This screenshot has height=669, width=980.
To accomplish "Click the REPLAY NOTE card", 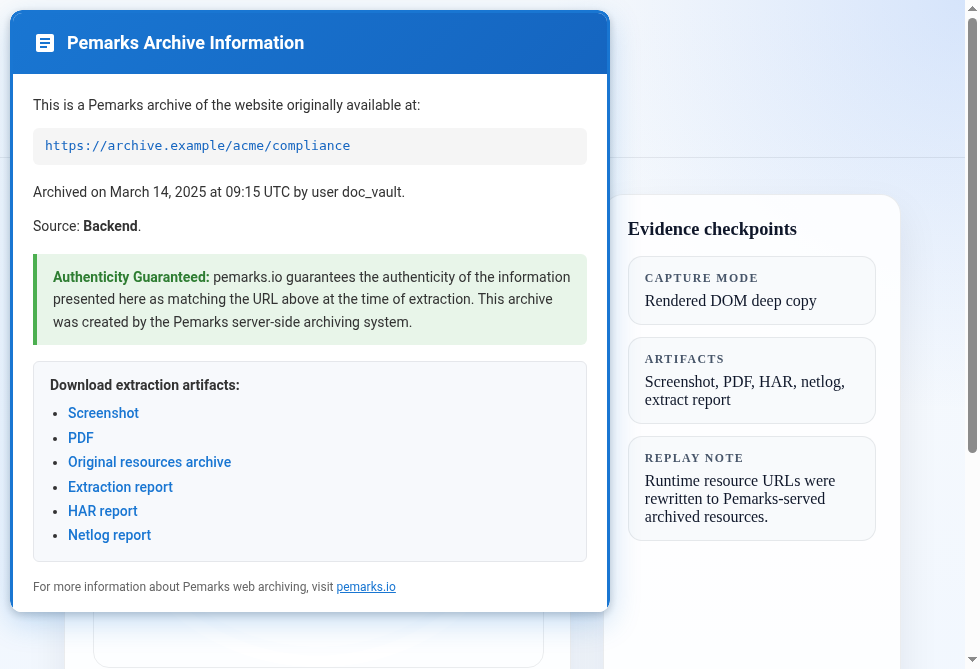I will 752,489.
